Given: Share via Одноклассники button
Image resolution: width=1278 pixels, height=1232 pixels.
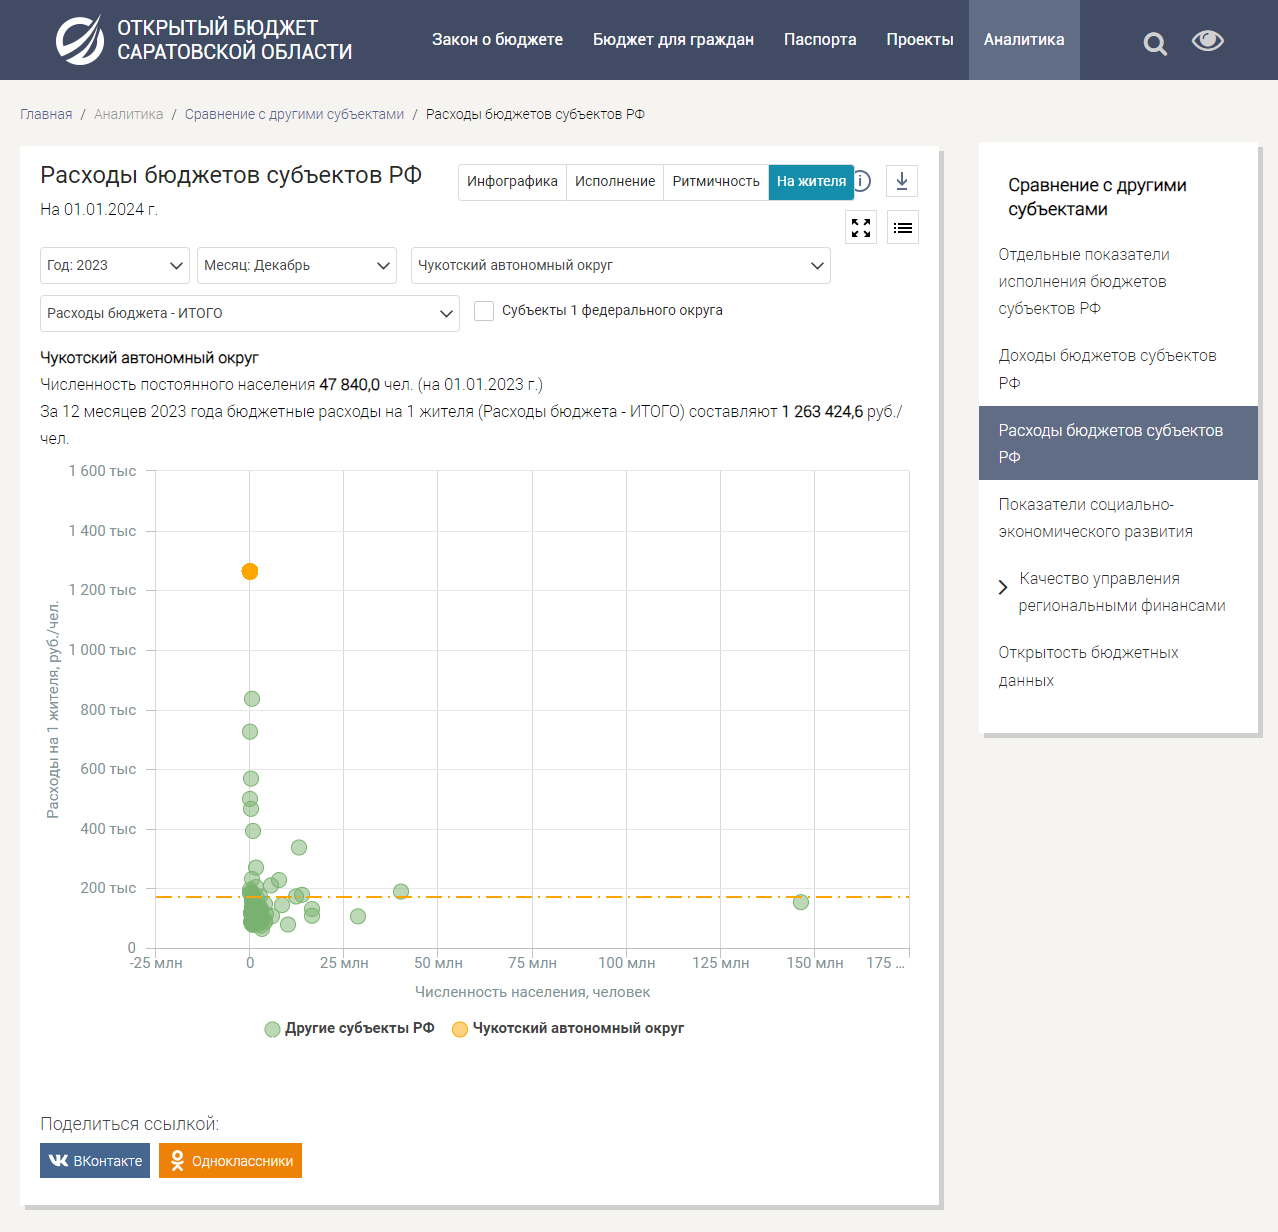Looking at the screenshot, I should click(230, 1161).
